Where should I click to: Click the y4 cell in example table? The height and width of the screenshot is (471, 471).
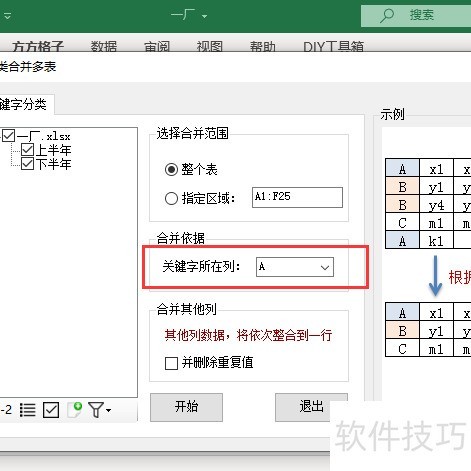point(436,205)
